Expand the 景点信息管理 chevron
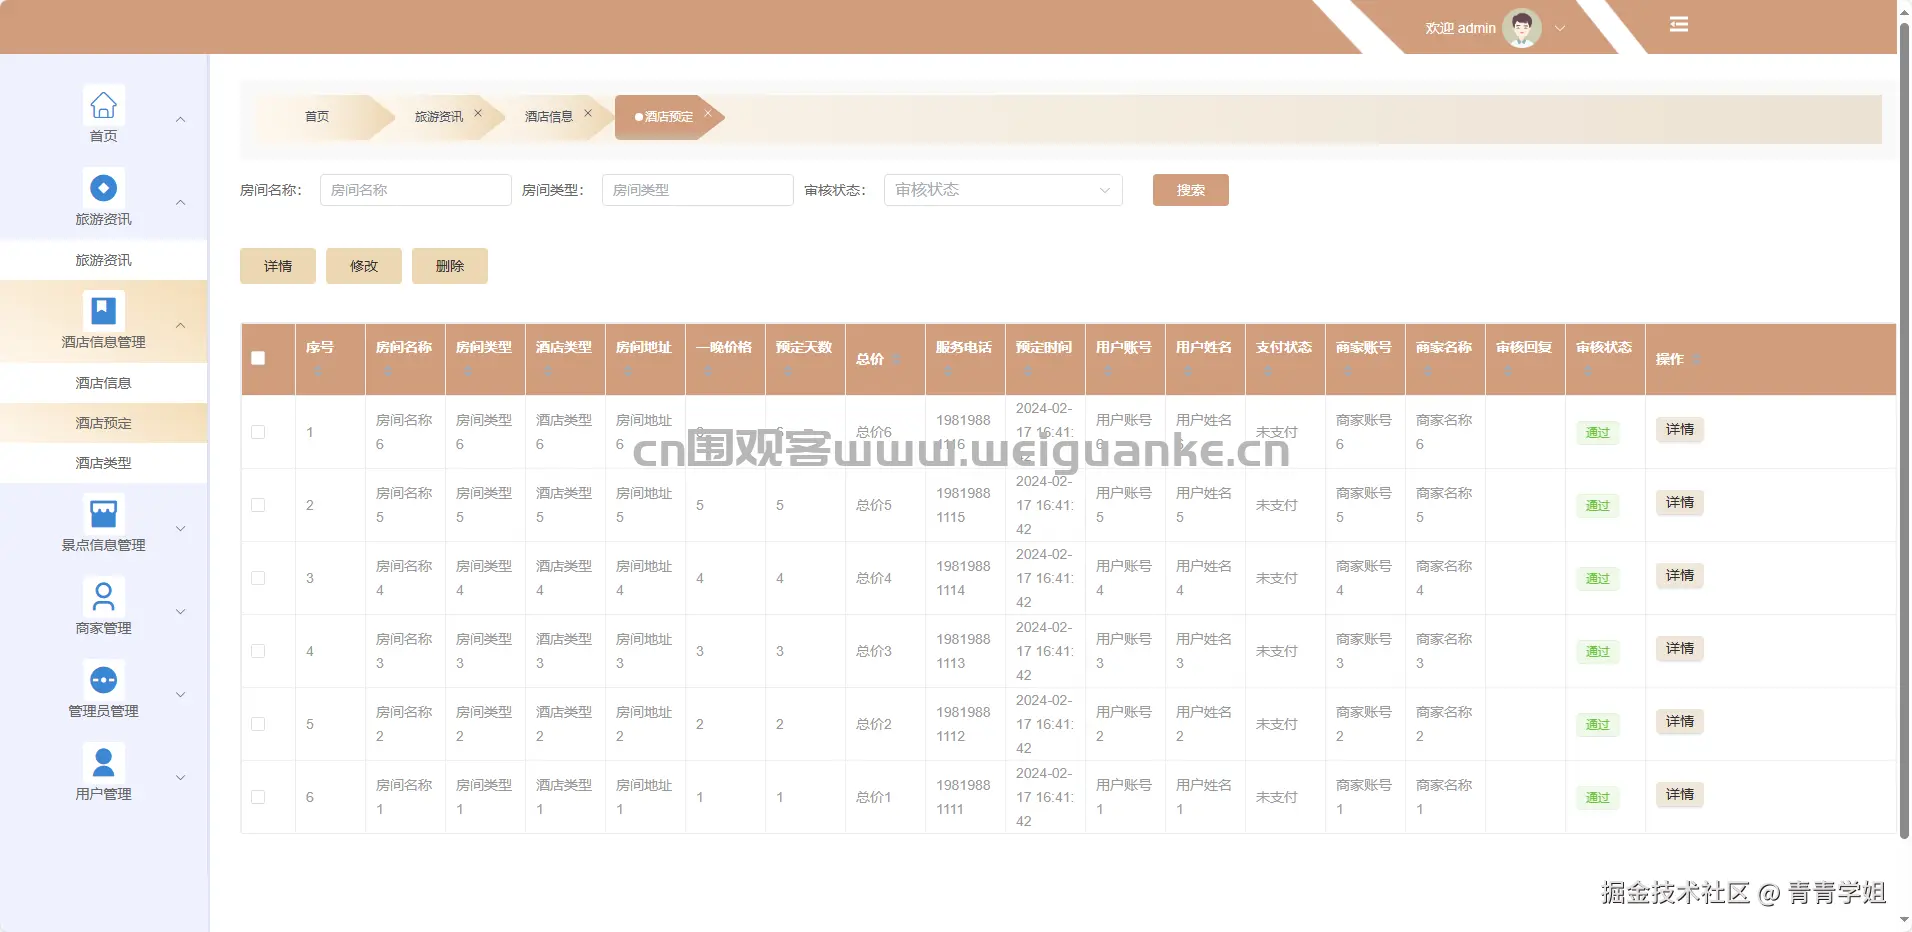Viewport: 1912px width, 932px height. click(181, 529)
